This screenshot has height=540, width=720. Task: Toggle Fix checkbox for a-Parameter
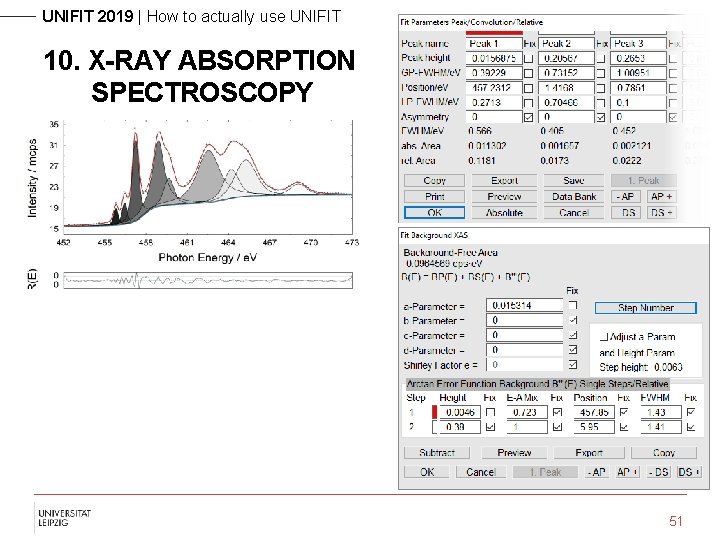[573, 305]
